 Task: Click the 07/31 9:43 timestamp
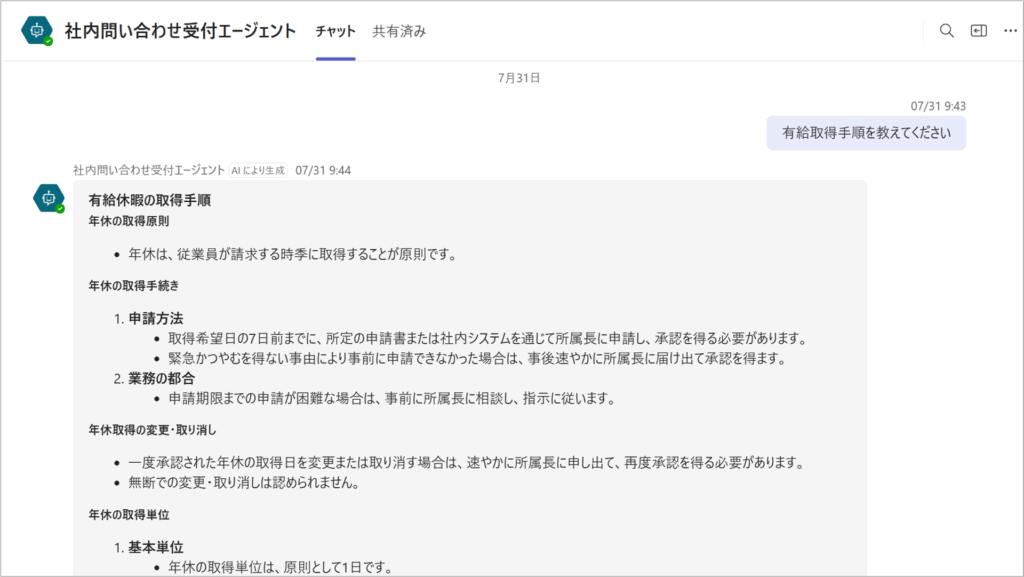pos(938,106)
